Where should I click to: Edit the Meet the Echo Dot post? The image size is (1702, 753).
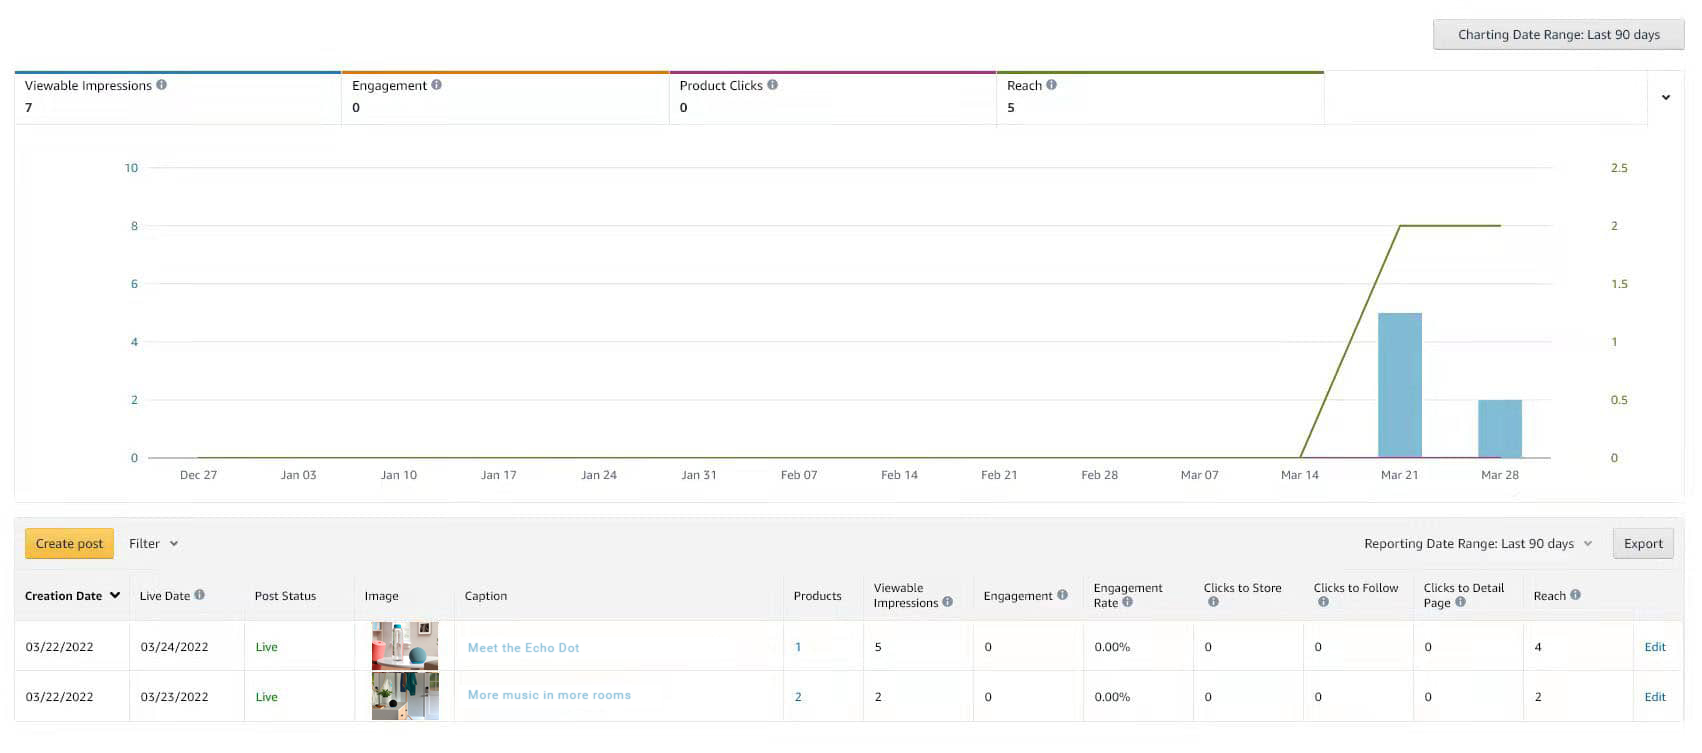coord(1655,647)
